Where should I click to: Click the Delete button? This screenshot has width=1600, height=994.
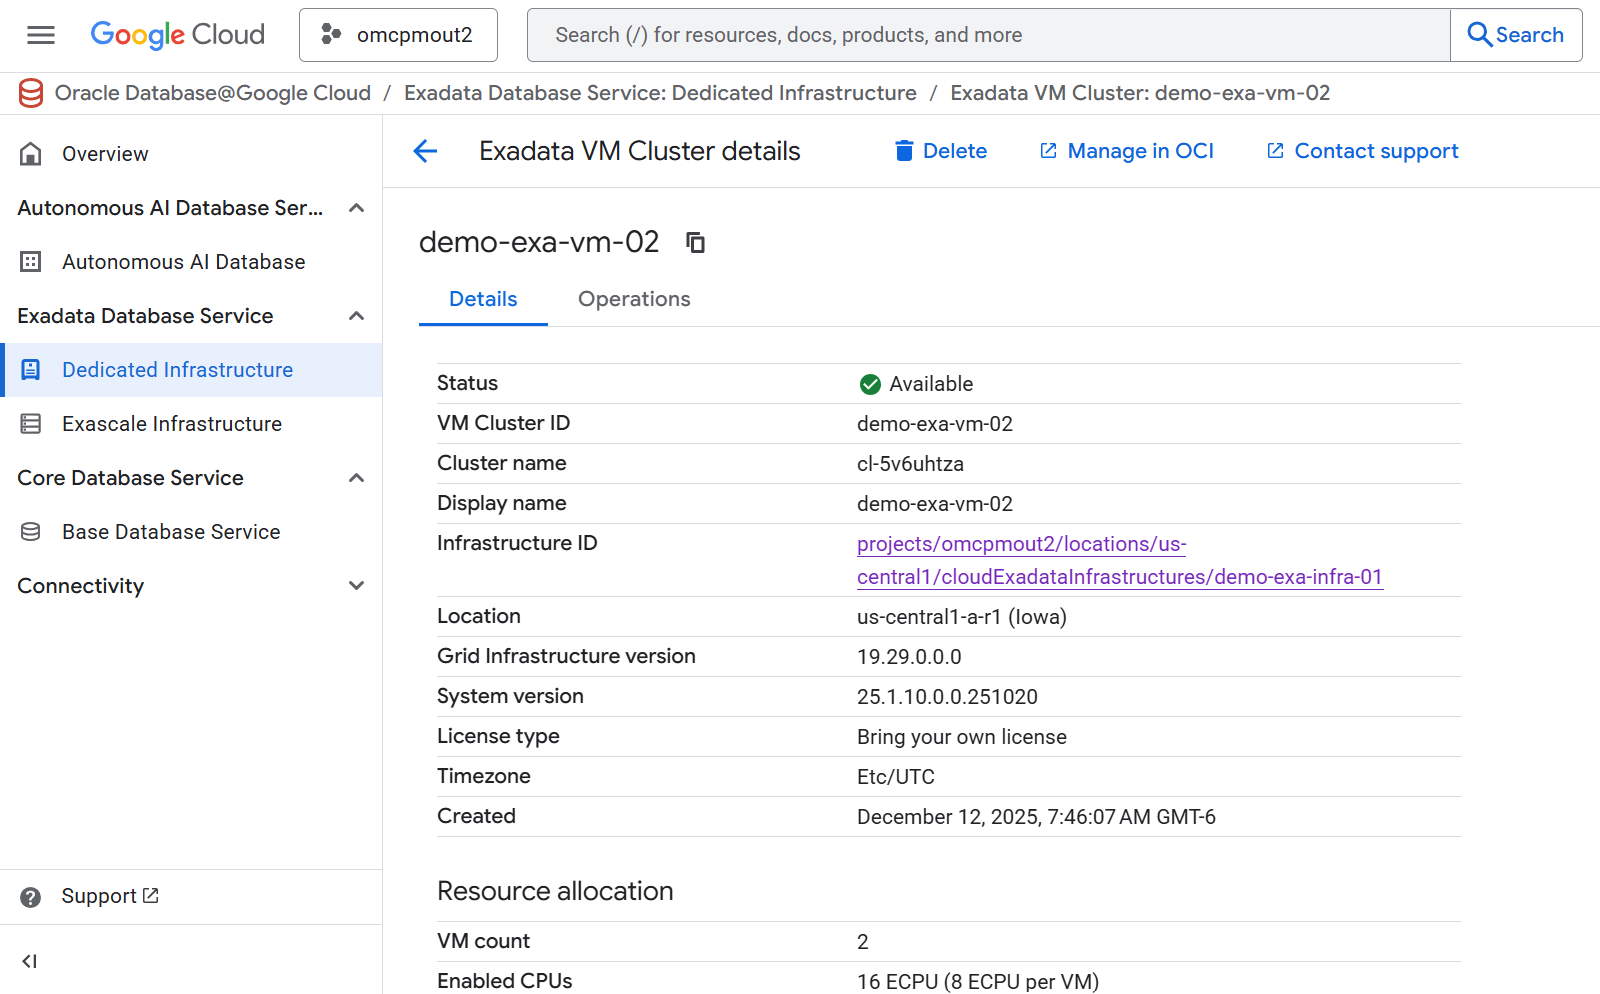click(x=940, y=150)
